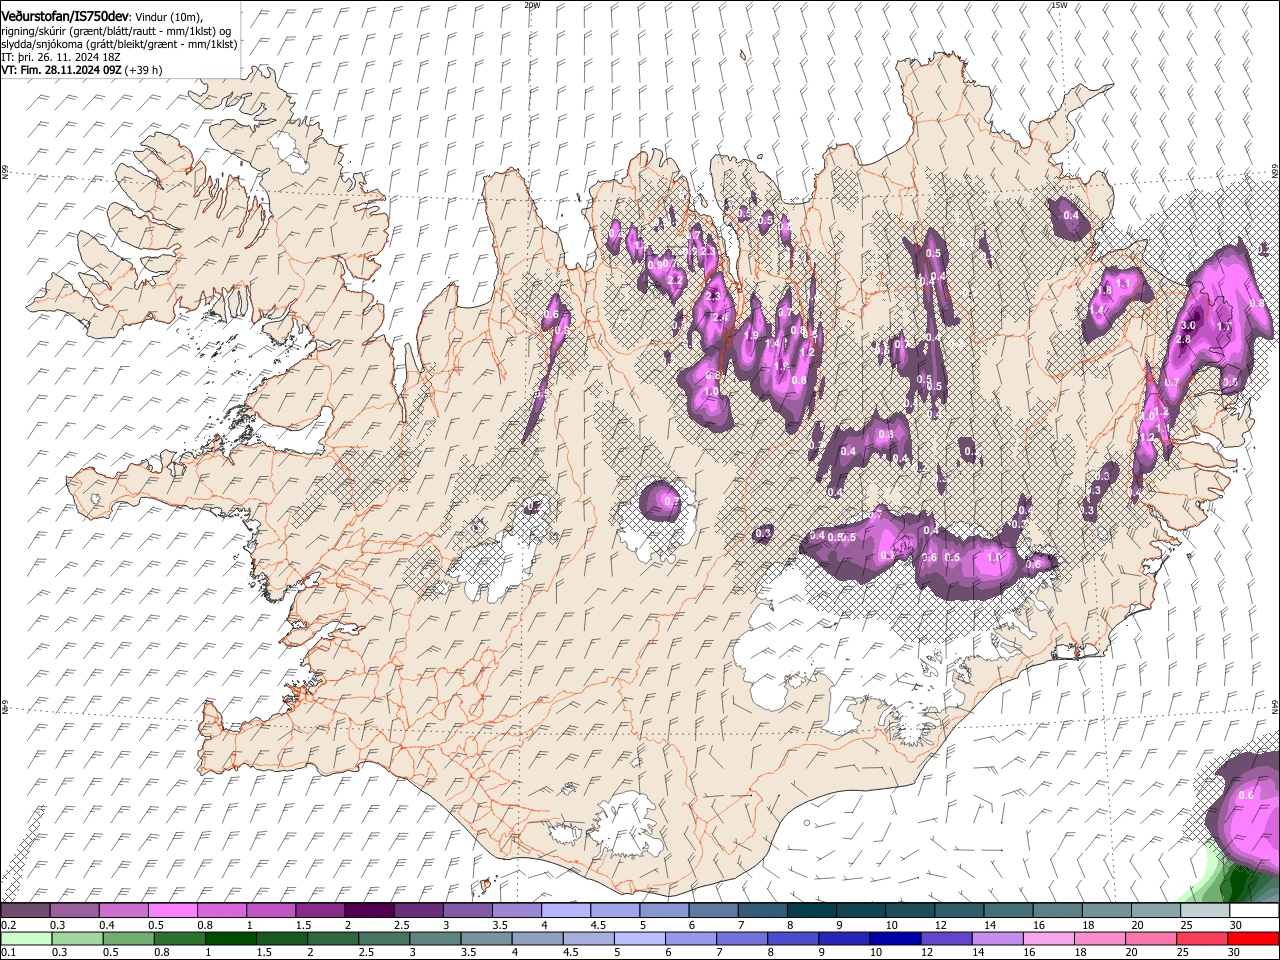The width and height of the screenshot is (1280, 960).
Task: Click the '2.8' snowfall value on the map
Action: 1183,340
